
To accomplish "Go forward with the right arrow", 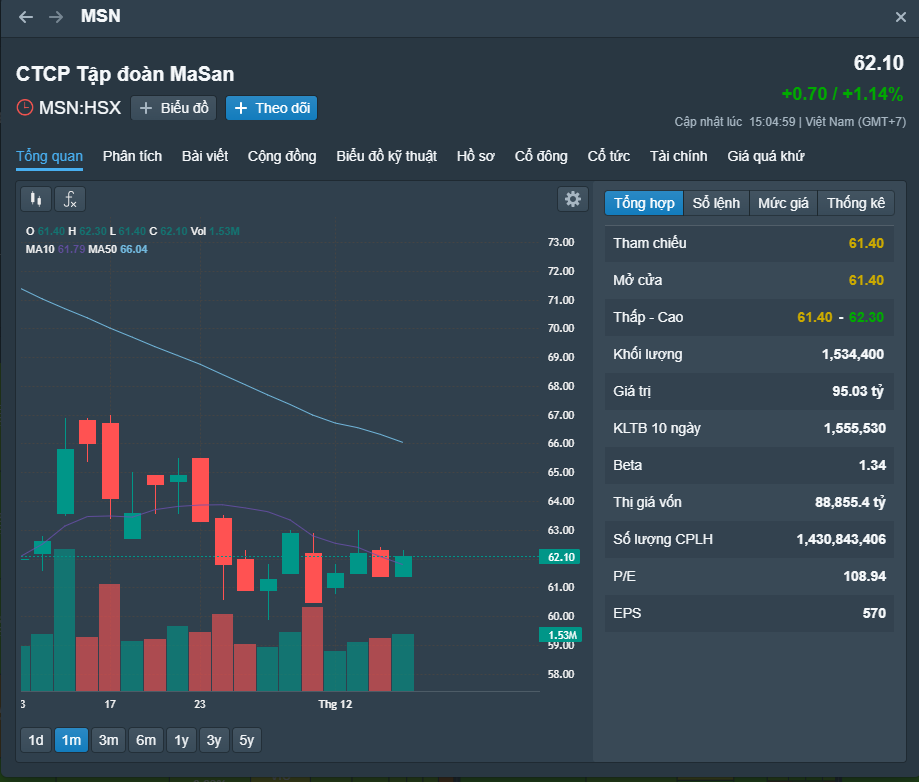I will [x=56, y=17].
